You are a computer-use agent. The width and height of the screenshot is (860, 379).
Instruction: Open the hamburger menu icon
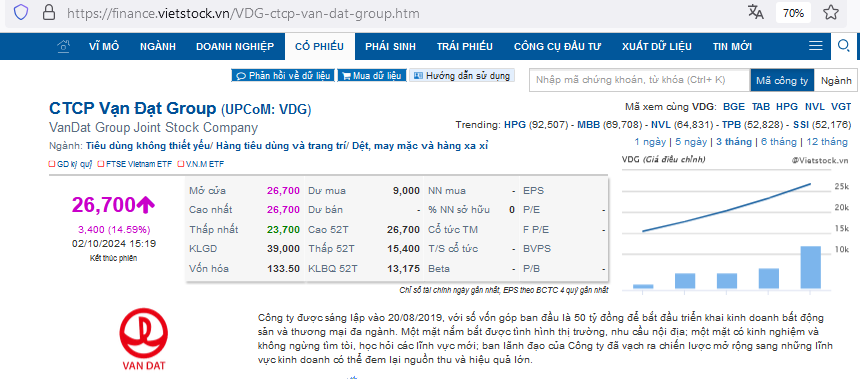(x=816, y=46)
